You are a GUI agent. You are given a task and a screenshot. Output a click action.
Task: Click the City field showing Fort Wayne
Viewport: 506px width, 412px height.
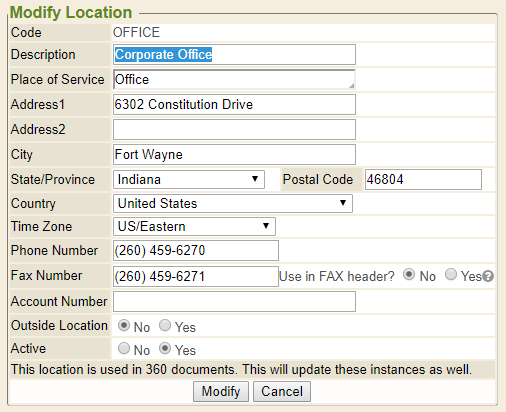(x=234, y=154)
